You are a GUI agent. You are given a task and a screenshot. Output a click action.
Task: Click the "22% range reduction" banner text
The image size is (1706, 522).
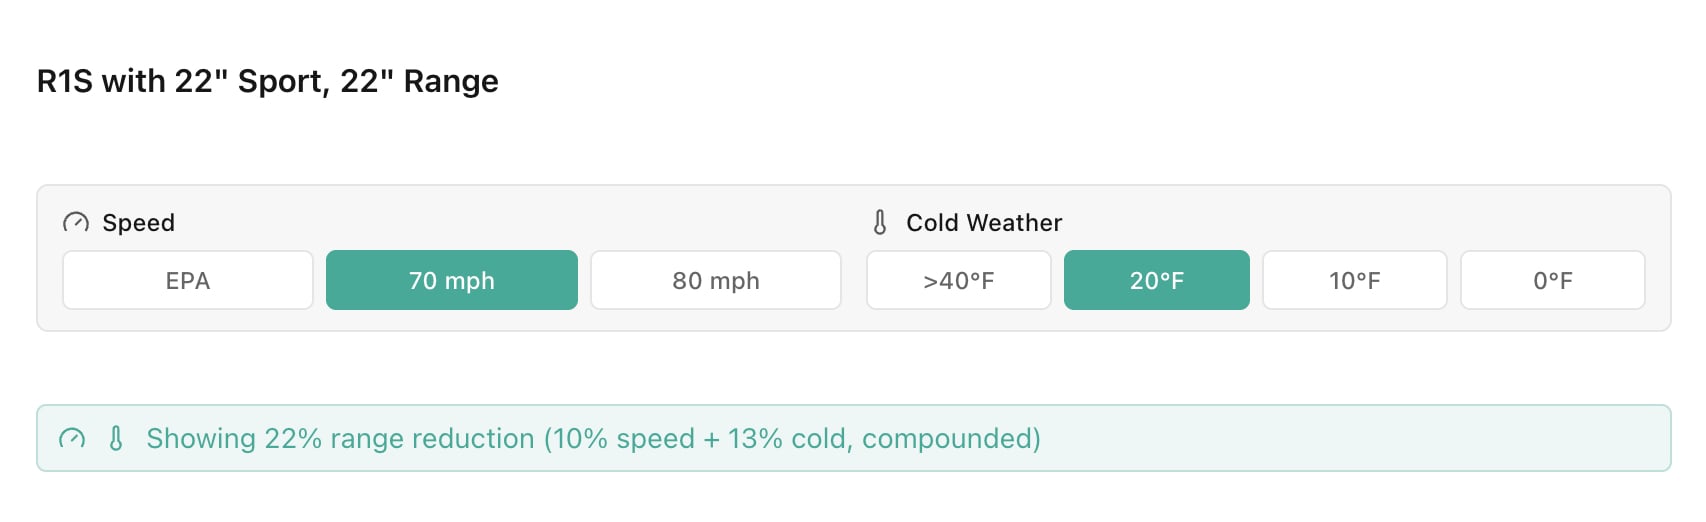399,439
